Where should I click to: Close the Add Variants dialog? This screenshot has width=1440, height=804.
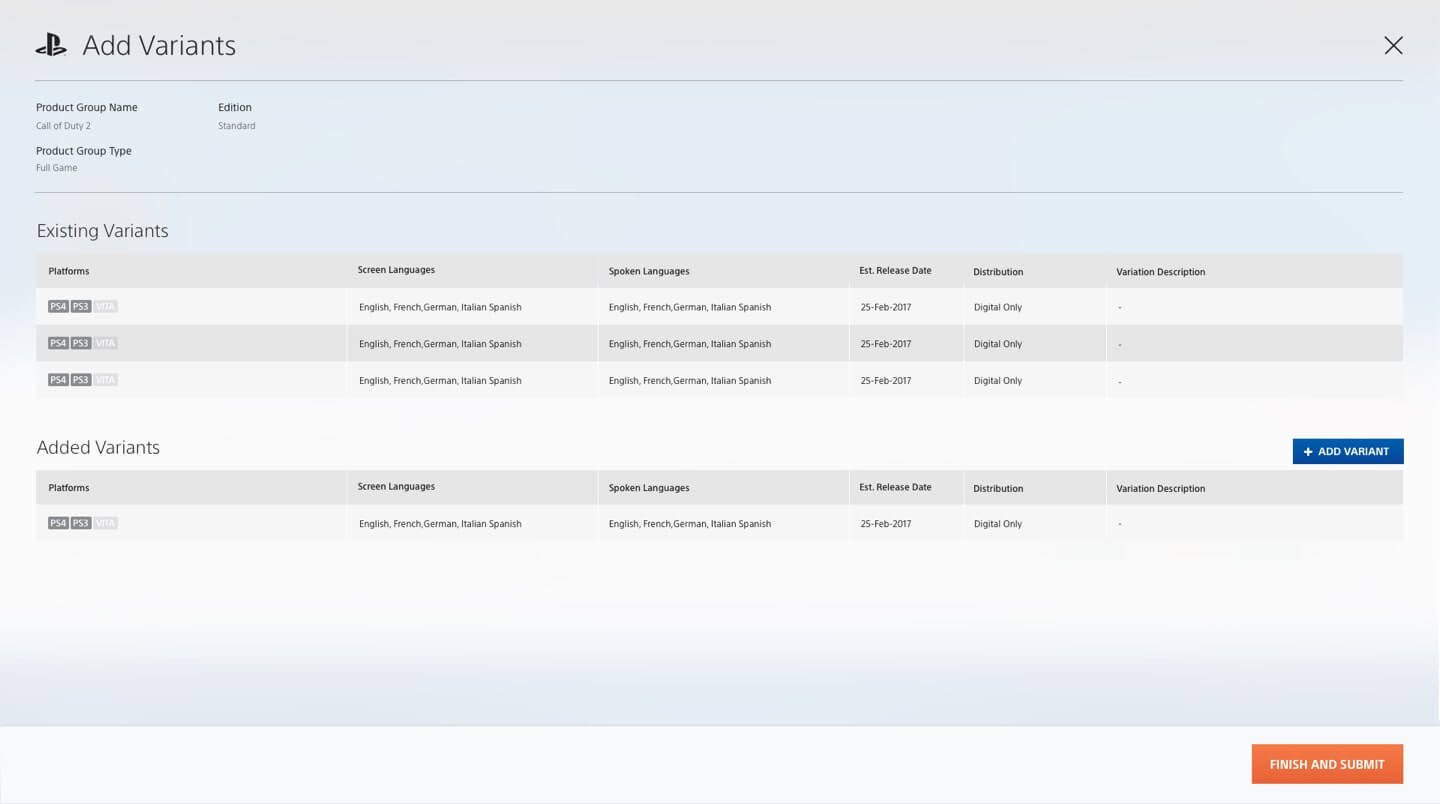coord(1393,45)
